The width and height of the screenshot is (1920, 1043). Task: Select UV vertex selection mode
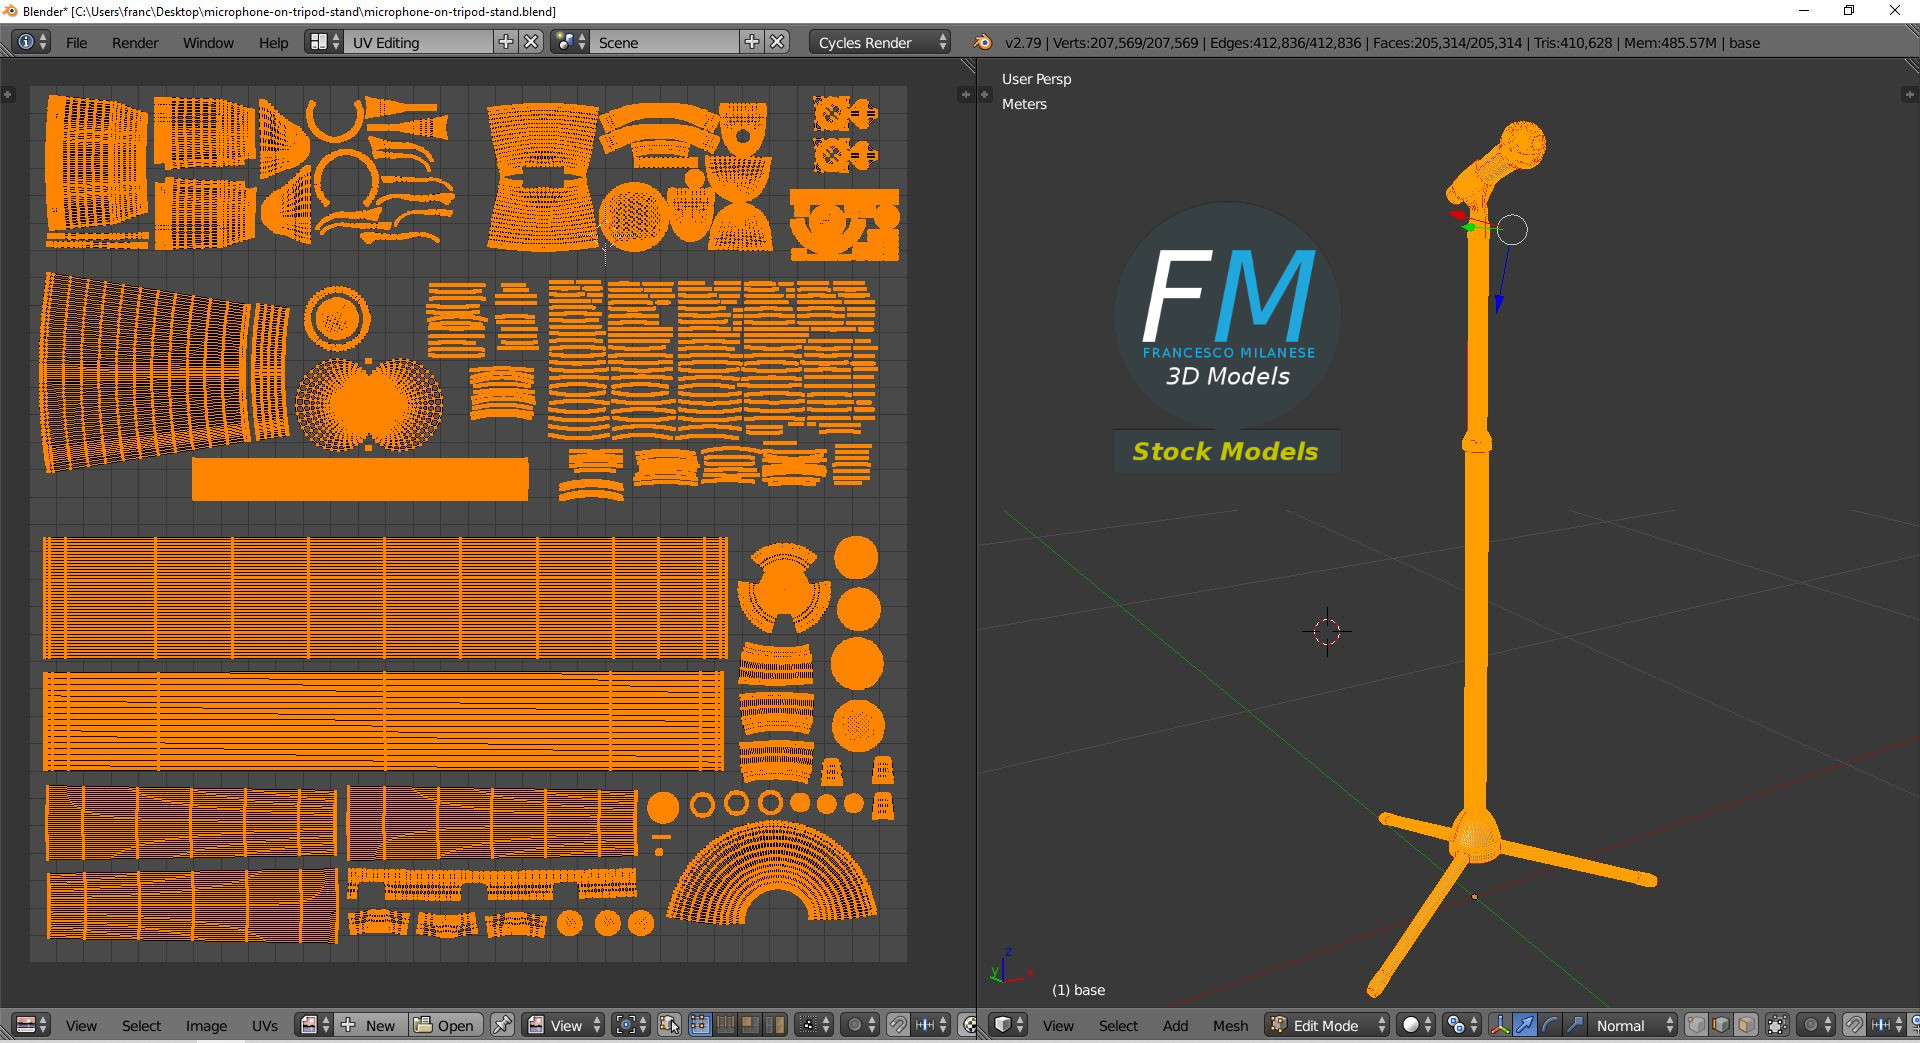click(x=700, y=1025)
